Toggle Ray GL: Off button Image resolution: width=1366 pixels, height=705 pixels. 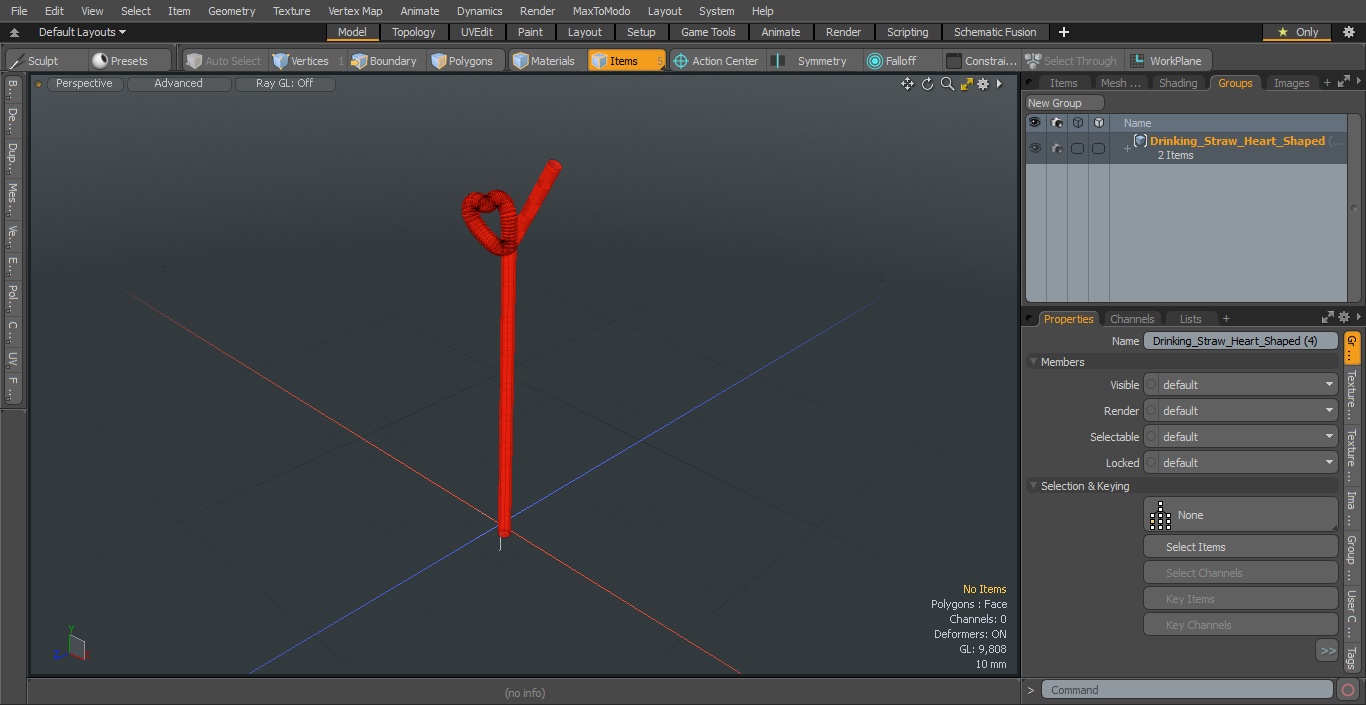click(x=285, y=84)
